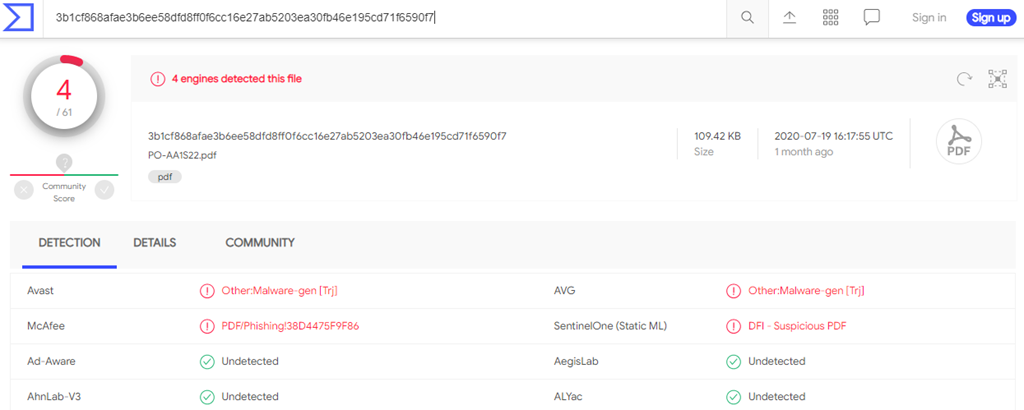
Task: Click the community score question marker
Action: click(x=64, y=162)
